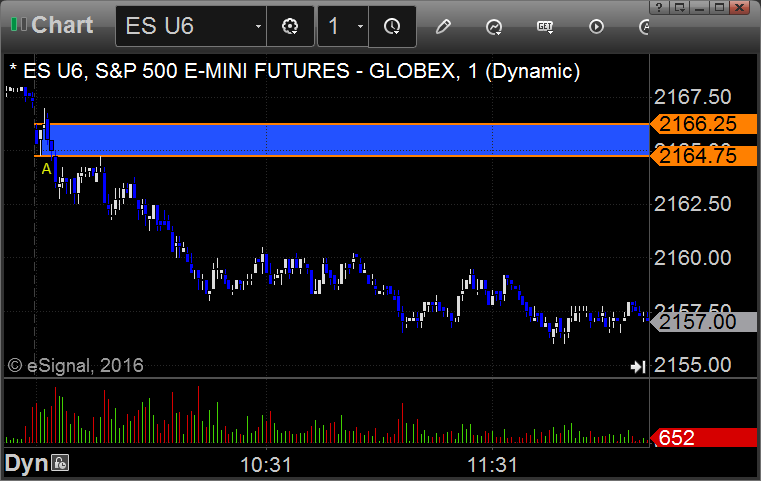Screen dimensions: 761x481
Task: Expand the interval dropdown arrow beside 1
Action: pyautogui.click(x=360, y=27)
